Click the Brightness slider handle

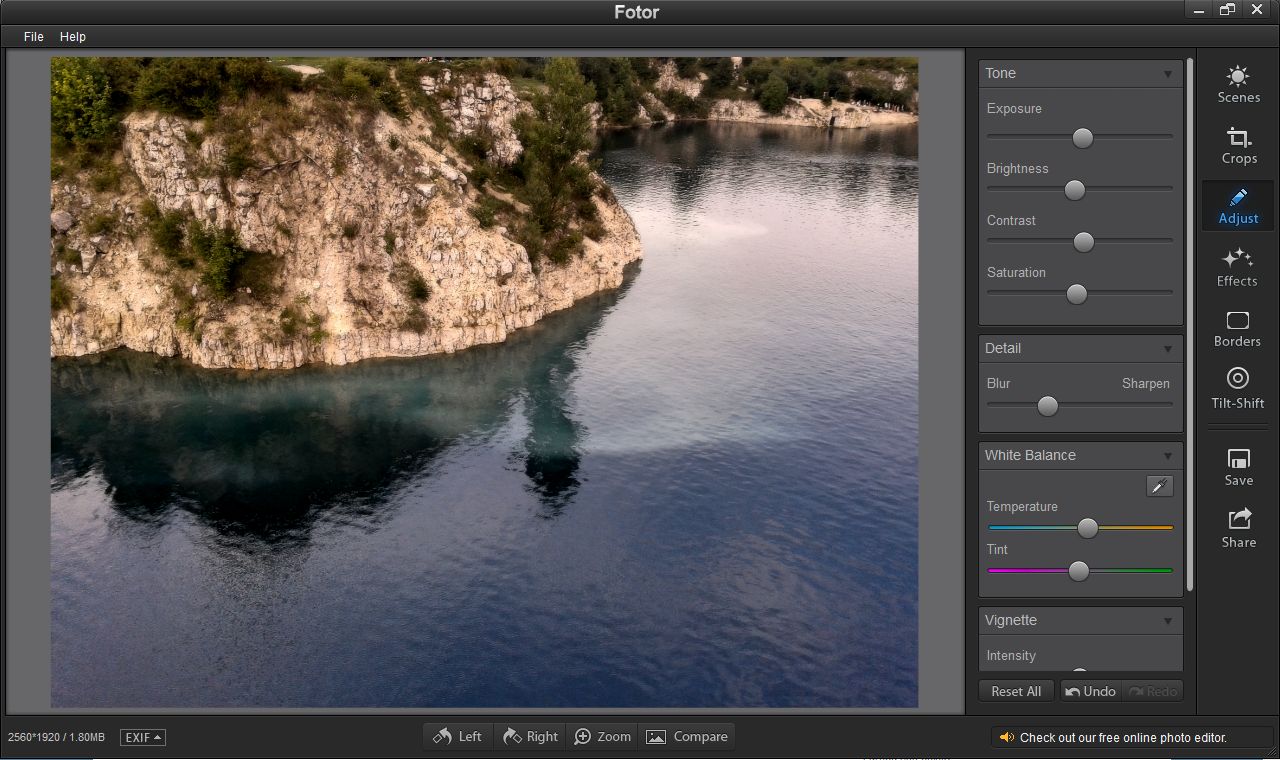point(1075,190)
